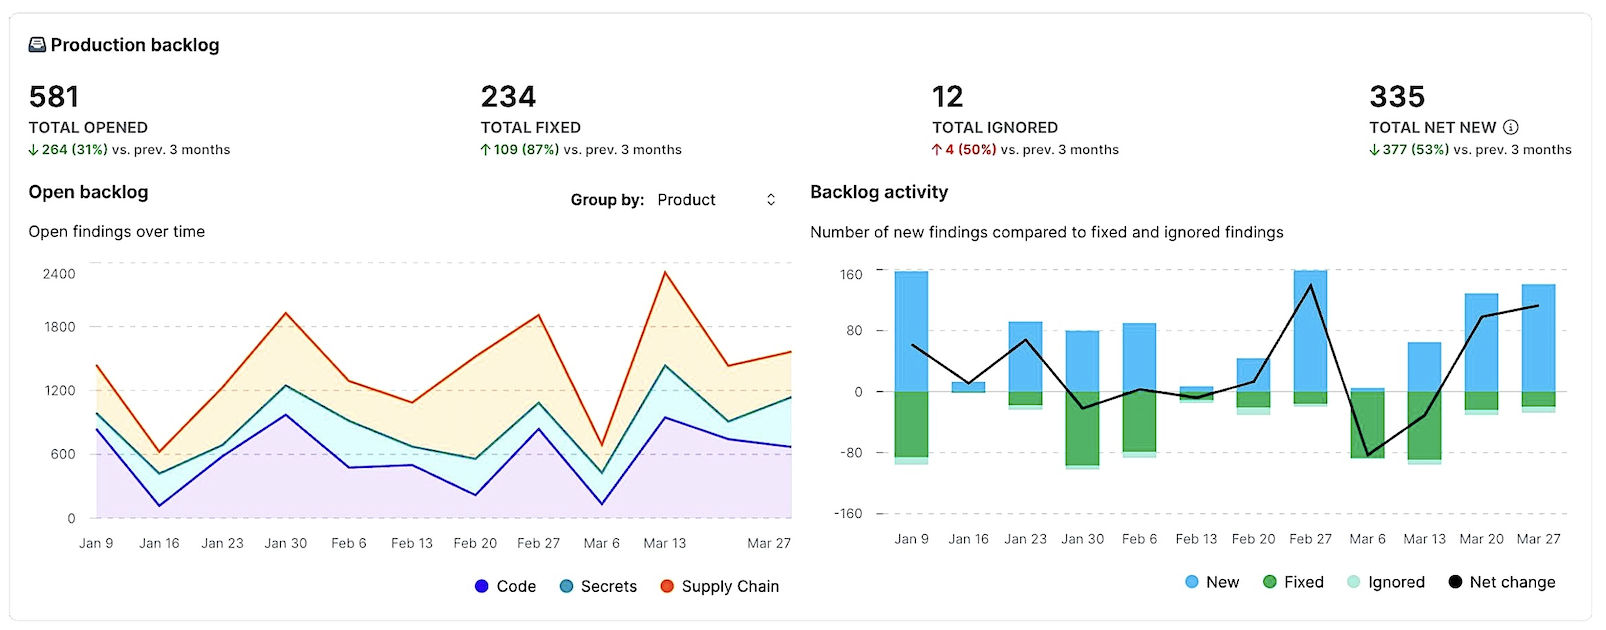Click the Feb 27 blue New bar
Screen dimensions: 1606x630
pos(1310,330)
